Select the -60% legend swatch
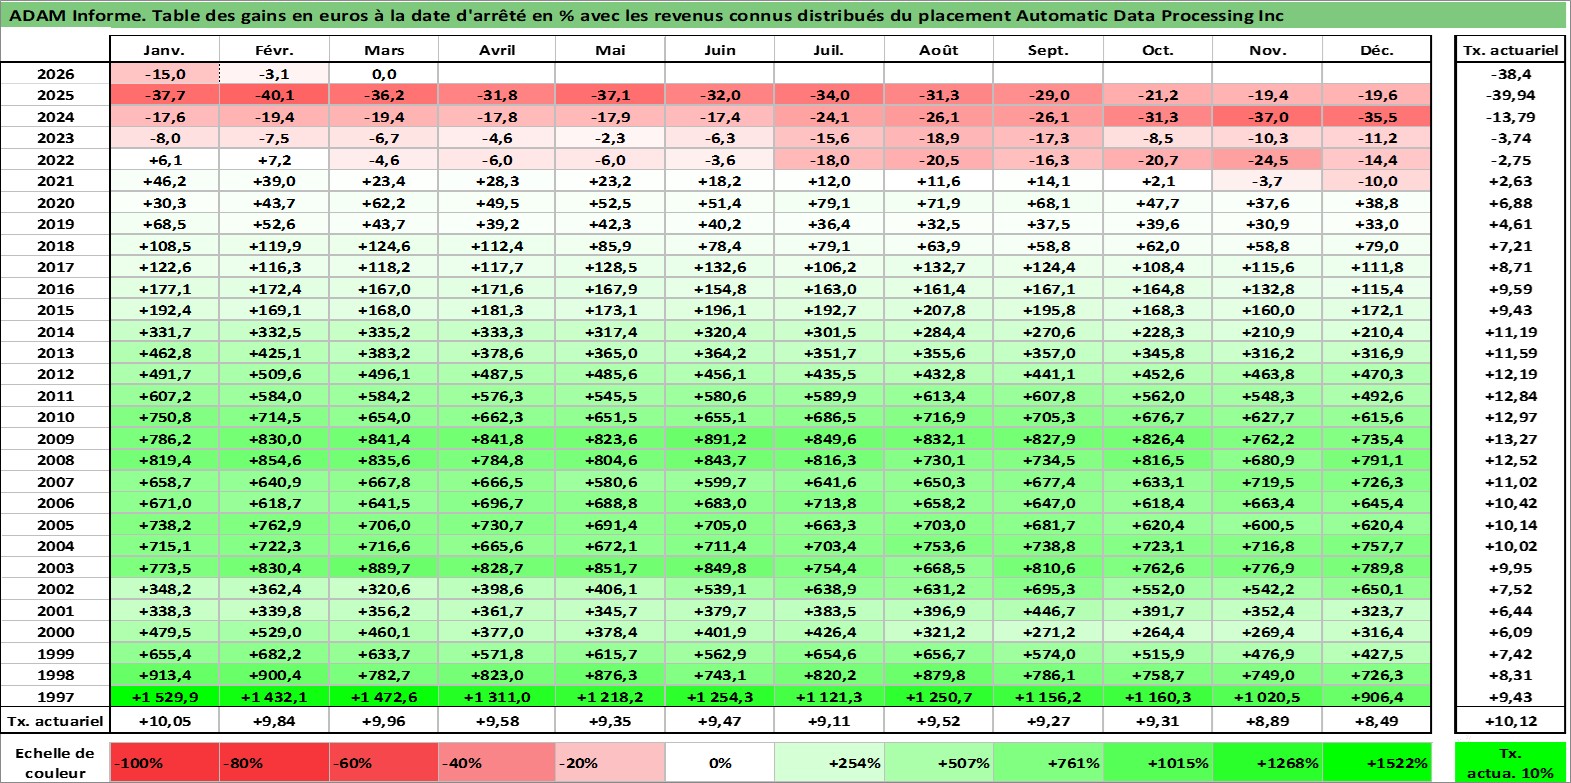The image size is (1571, 783). click(x=384, y=762)
